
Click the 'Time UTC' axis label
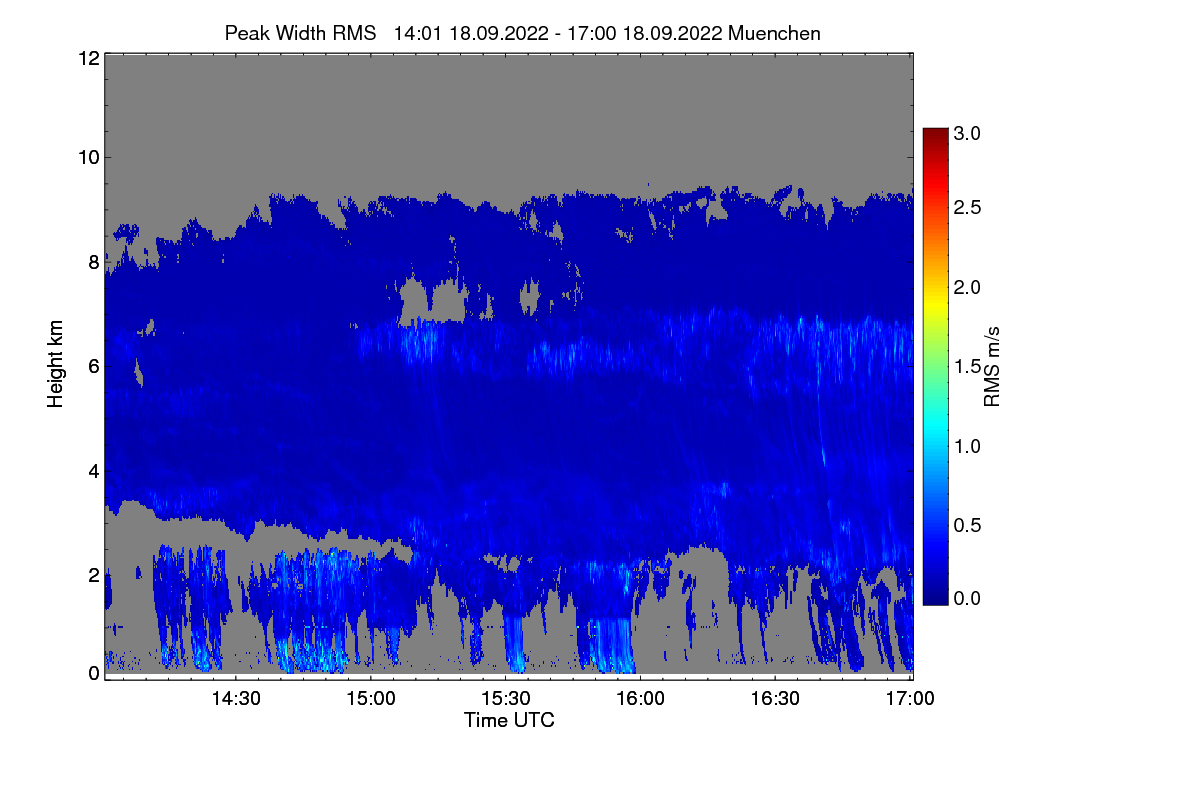pyautogui.click(x=509, y=720)
